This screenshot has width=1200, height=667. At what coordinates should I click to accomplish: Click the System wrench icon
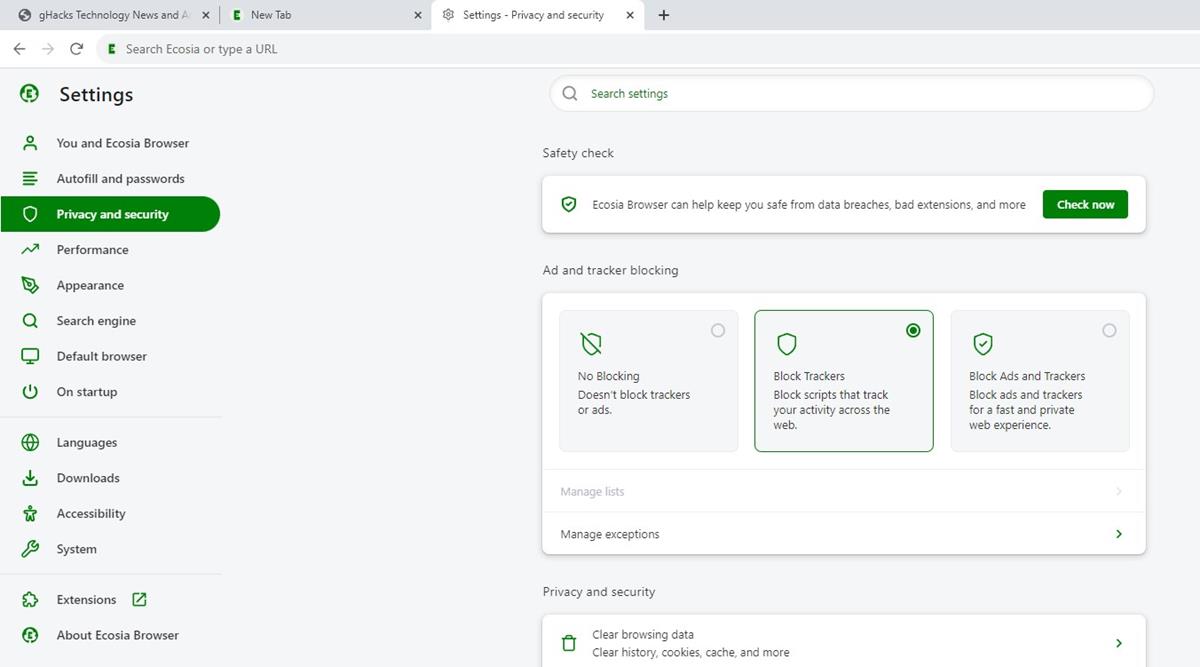tap(30, 549)
